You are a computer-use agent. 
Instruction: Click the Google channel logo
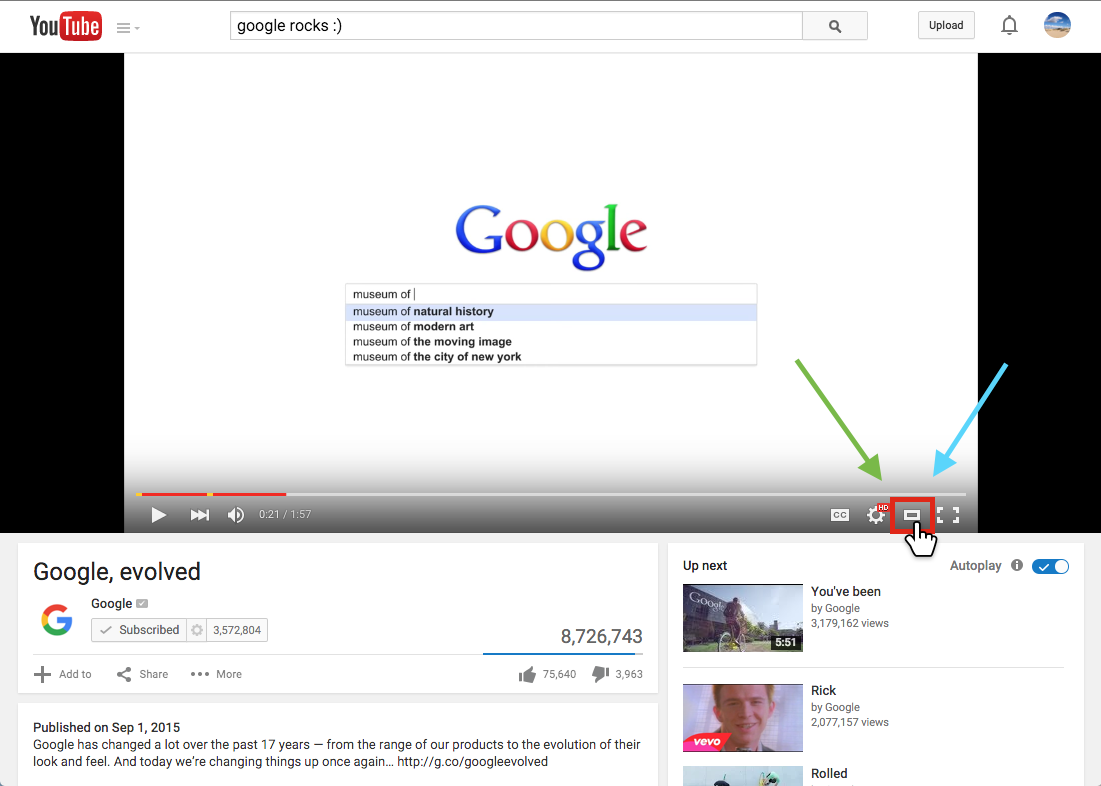[57, 620]
